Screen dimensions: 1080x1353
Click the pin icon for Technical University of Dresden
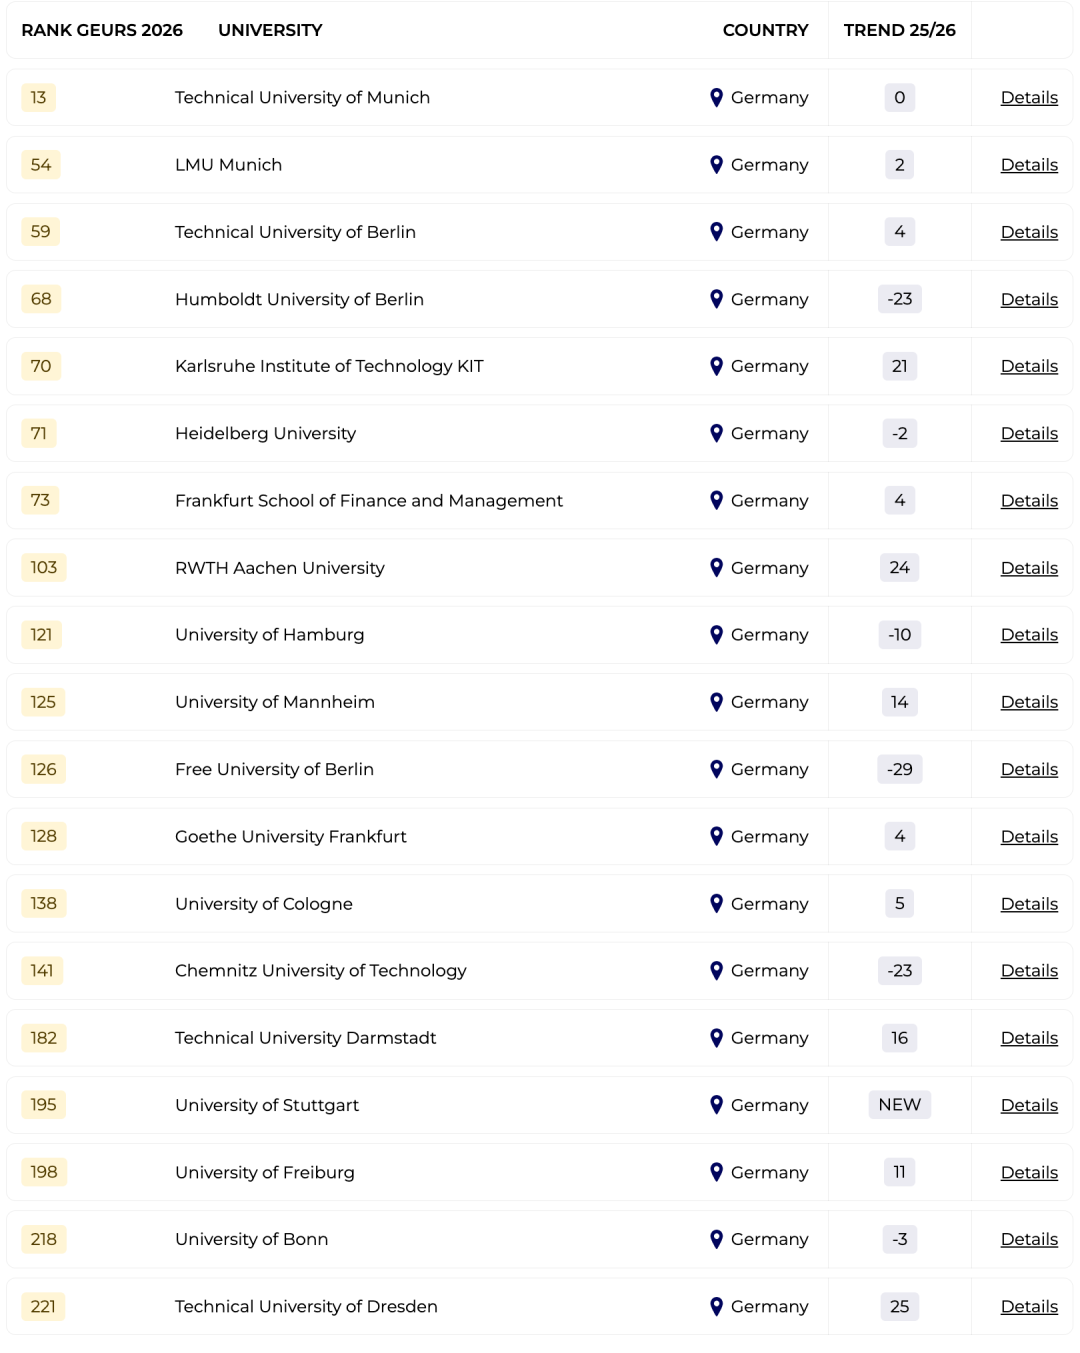[x=716, y=1306]
